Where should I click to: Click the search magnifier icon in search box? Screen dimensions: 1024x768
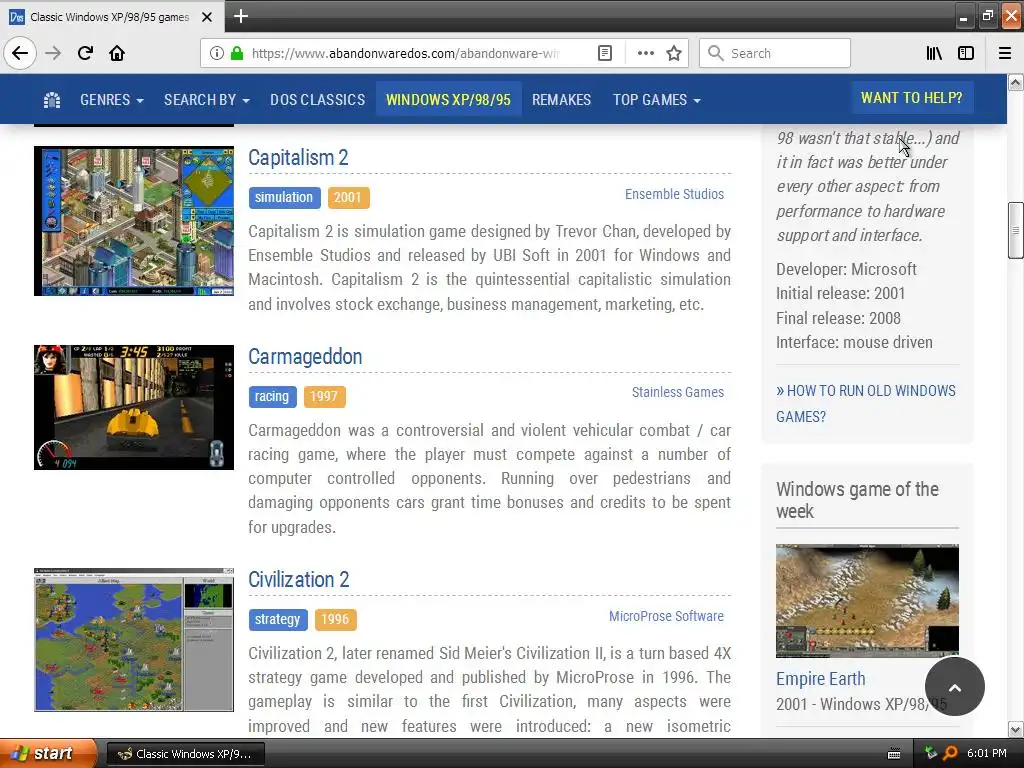coord(716,53)
